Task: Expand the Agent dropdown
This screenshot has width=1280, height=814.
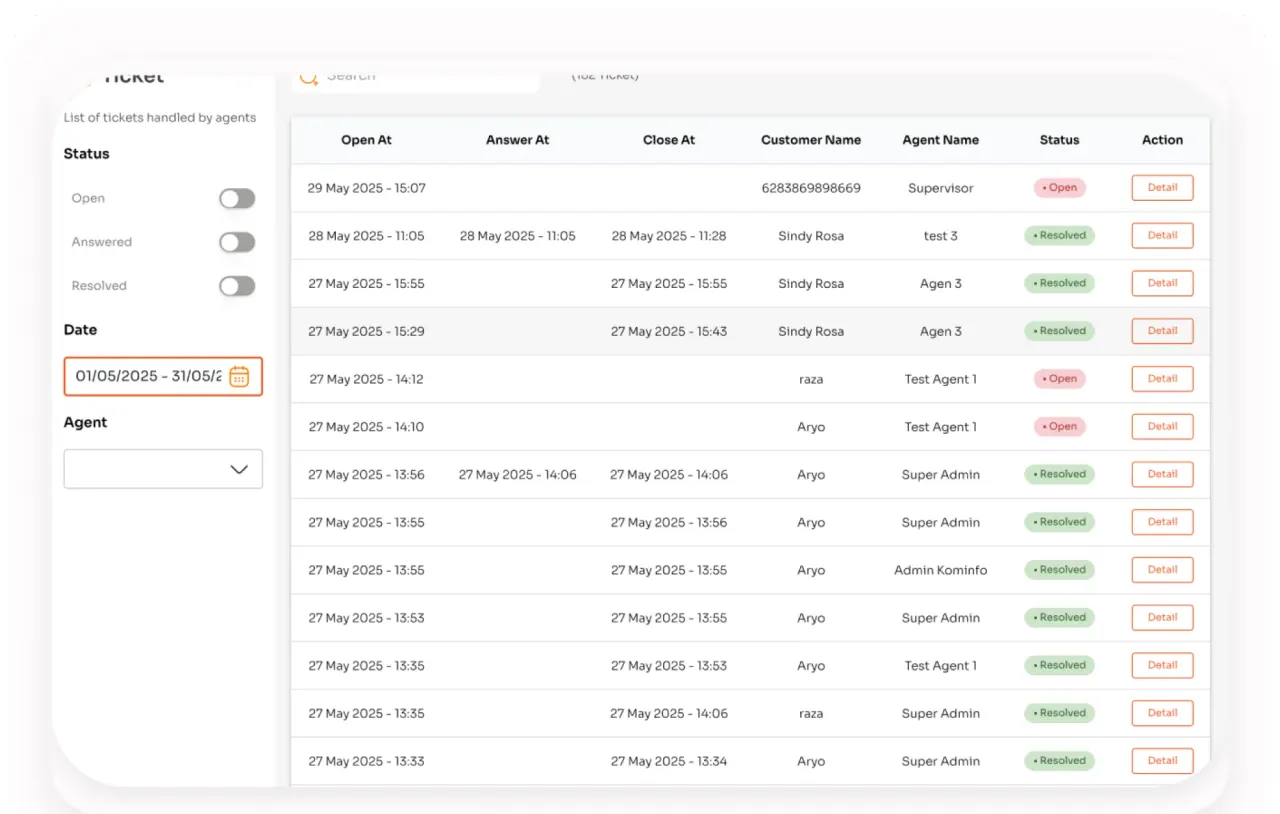Action: [163, 469]
